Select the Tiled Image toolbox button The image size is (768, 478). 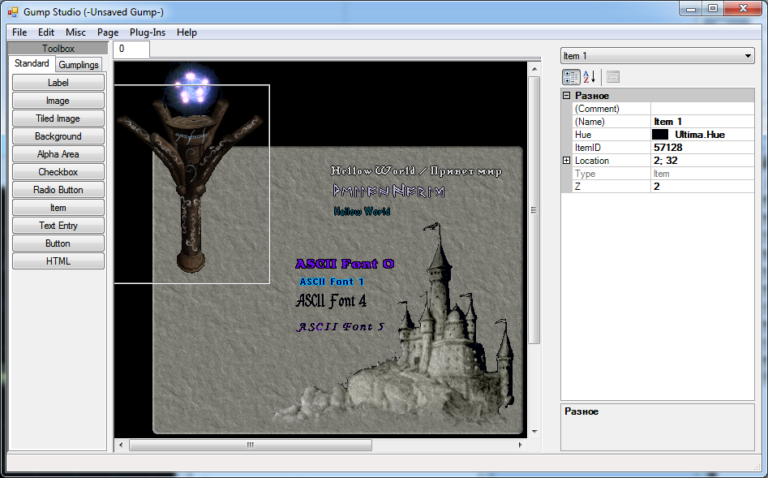57,119
